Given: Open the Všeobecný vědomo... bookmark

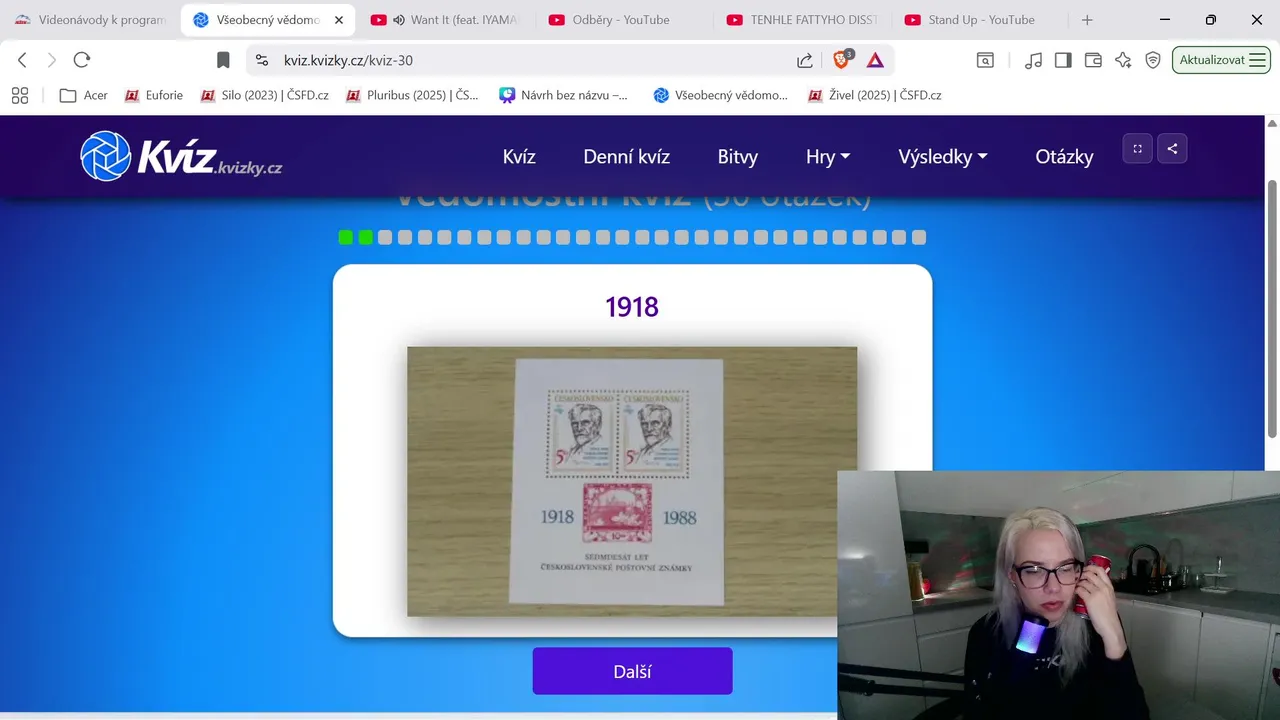Looking at the screenshot, I should click(721, 95).
